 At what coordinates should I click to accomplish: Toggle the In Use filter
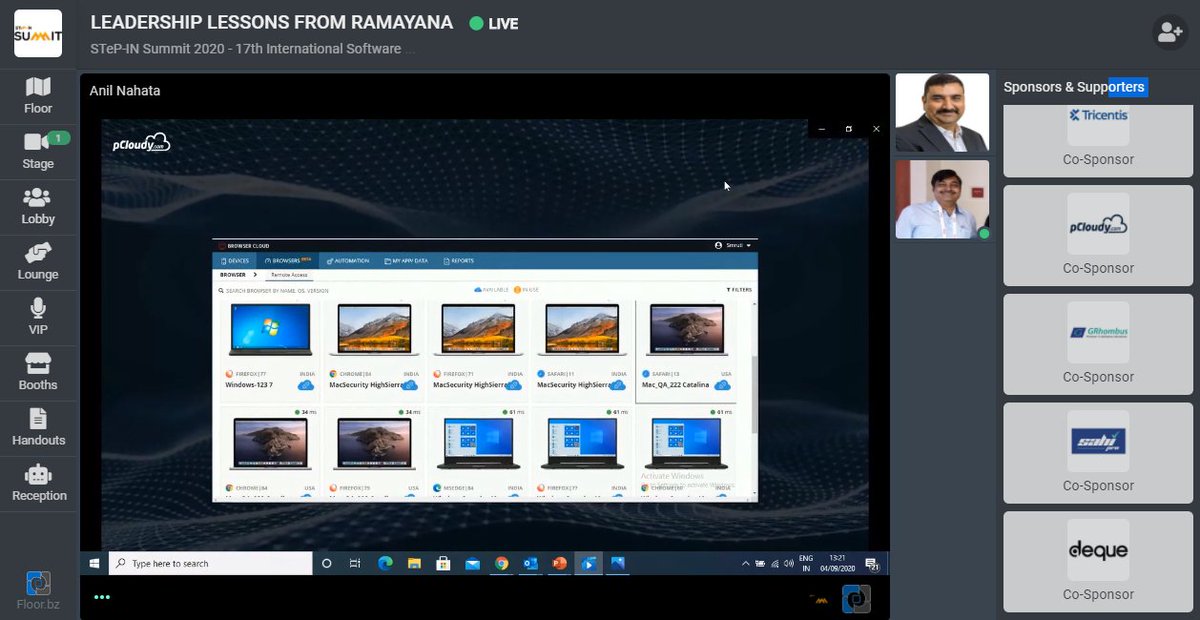(x=526, y=290)
